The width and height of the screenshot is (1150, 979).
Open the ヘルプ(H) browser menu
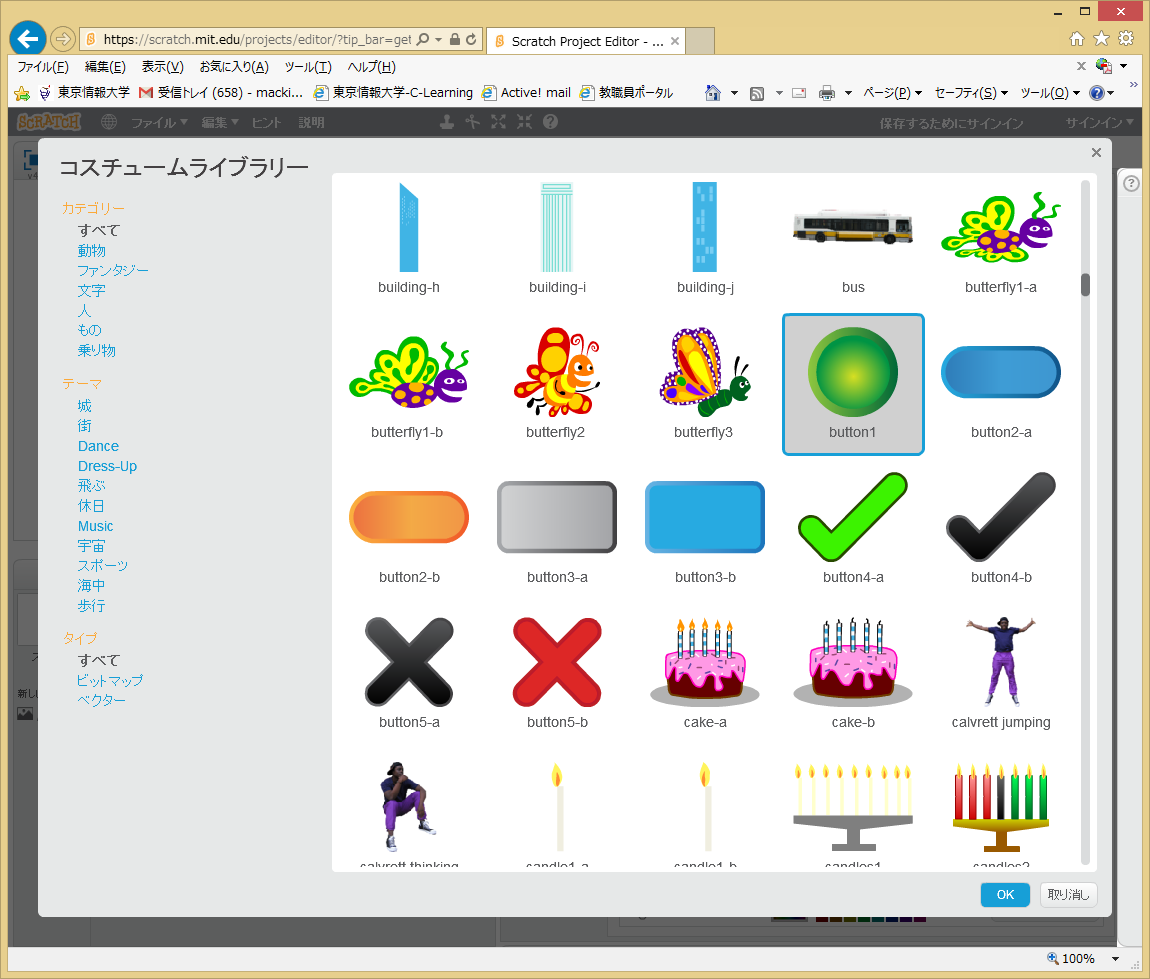pyautogui.click(x=371, y=67)
